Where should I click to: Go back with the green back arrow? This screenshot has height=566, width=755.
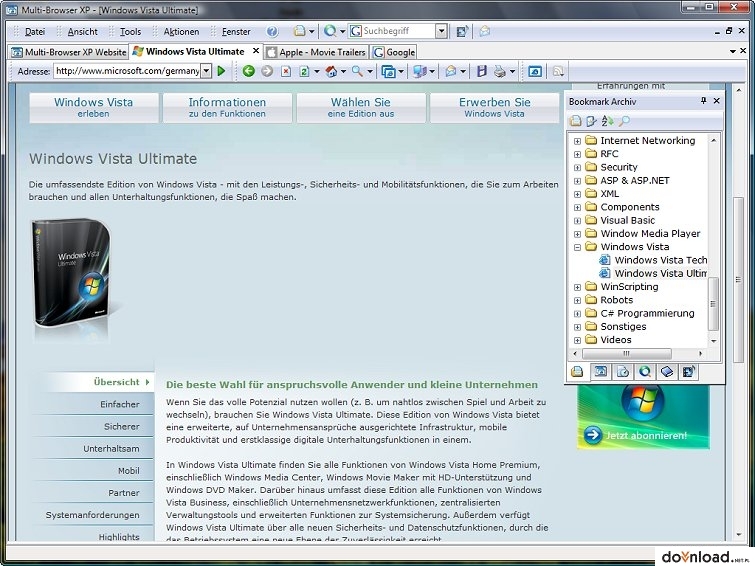[248, 71]
